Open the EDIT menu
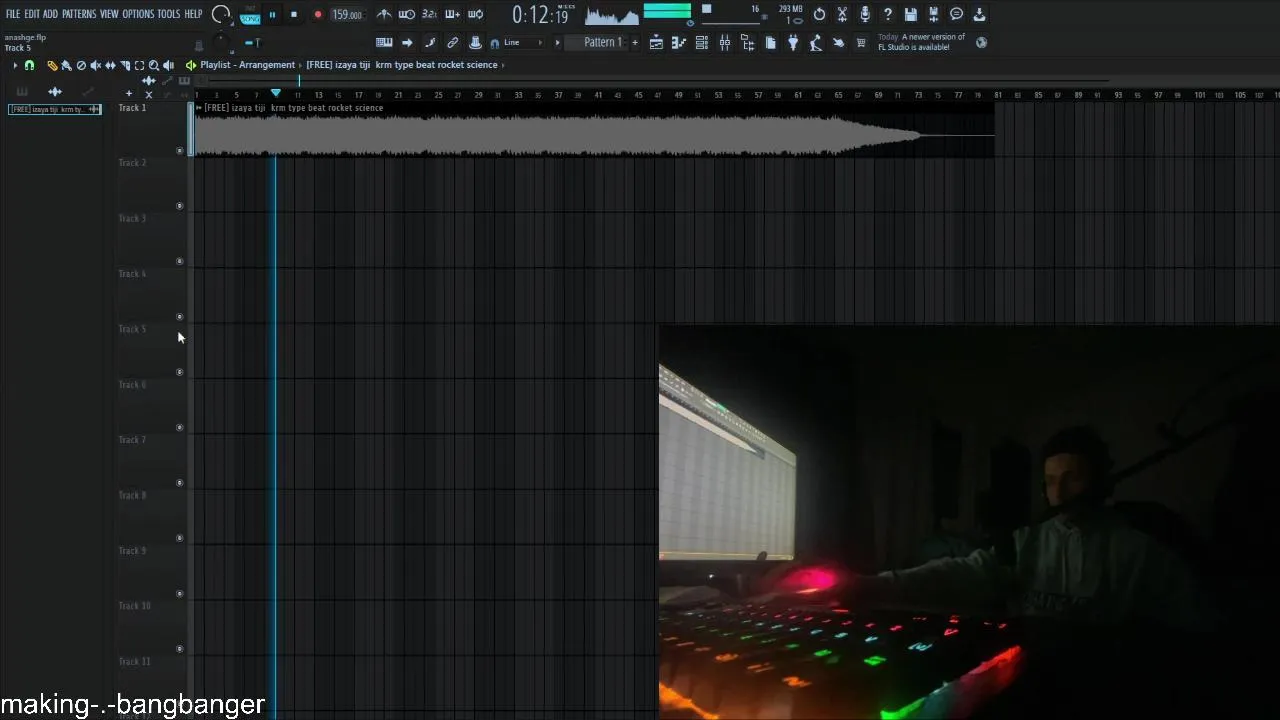 tap(32, 14)
